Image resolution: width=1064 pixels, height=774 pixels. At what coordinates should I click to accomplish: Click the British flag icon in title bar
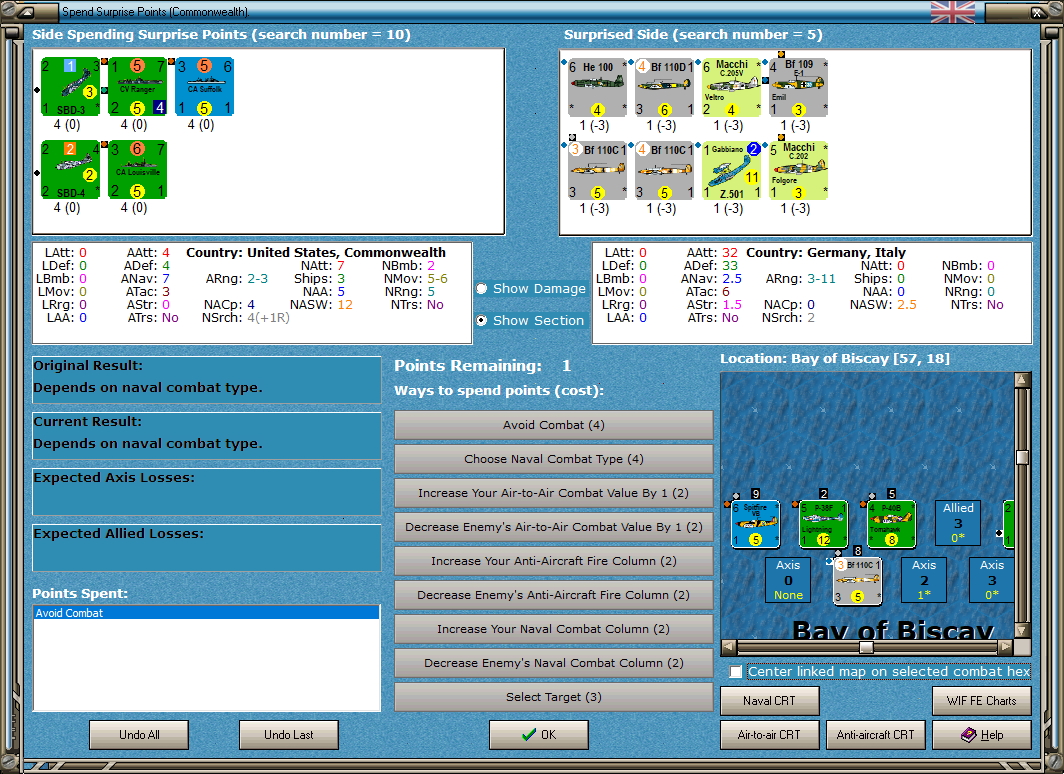point(953,12)
